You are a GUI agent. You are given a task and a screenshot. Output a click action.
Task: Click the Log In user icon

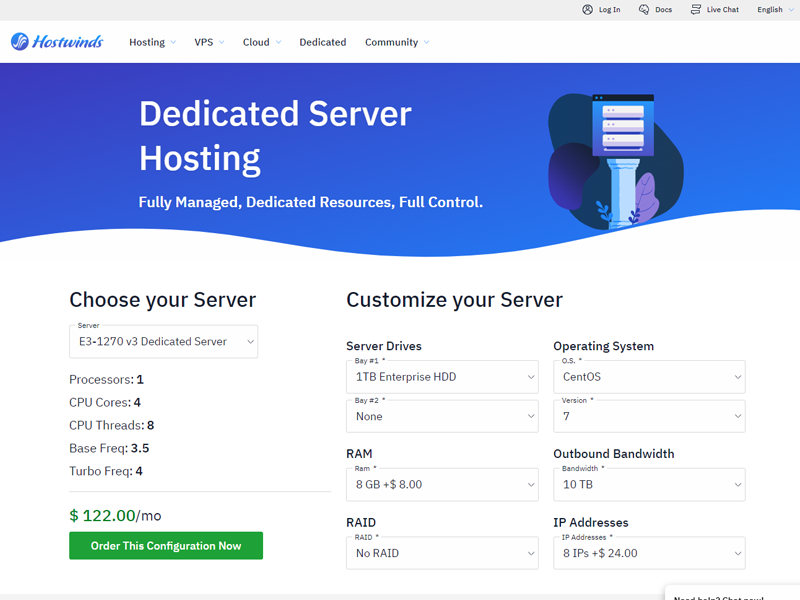[x=587, y=10]
